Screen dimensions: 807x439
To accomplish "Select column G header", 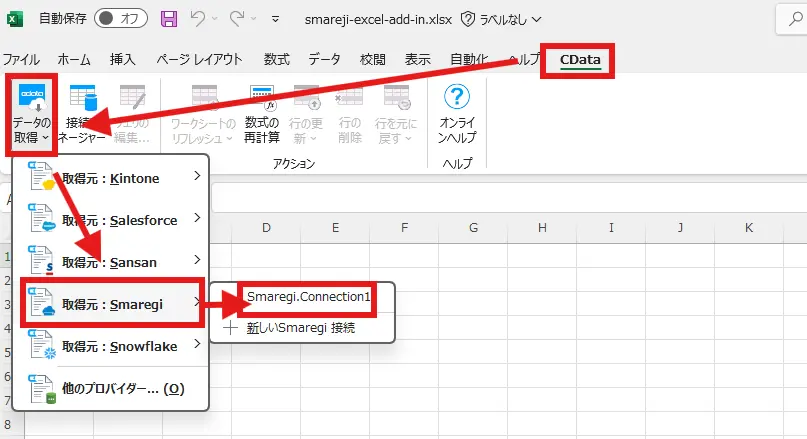I will pos(473,227).
